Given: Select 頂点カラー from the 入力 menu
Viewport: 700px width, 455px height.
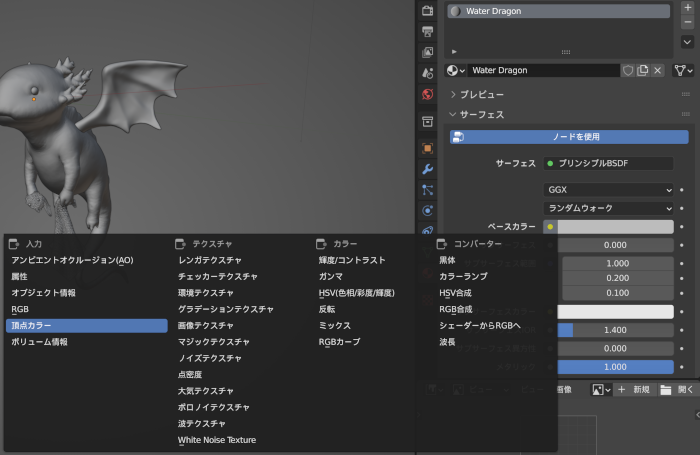Looking at the screenshot, I should click(x=86, y=326).
